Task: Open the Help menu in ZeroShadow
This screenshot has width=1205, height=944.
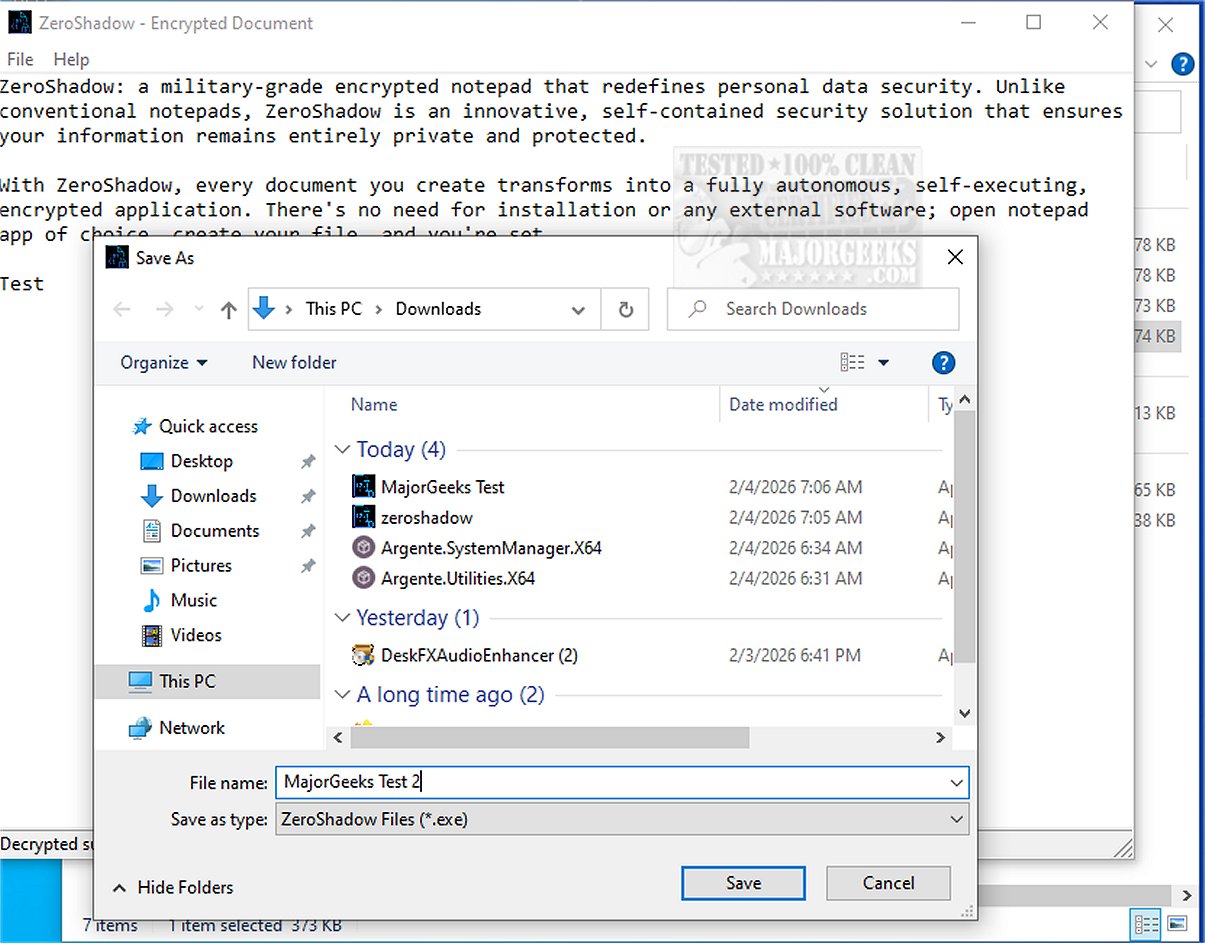Action: (x=71, y=59)
